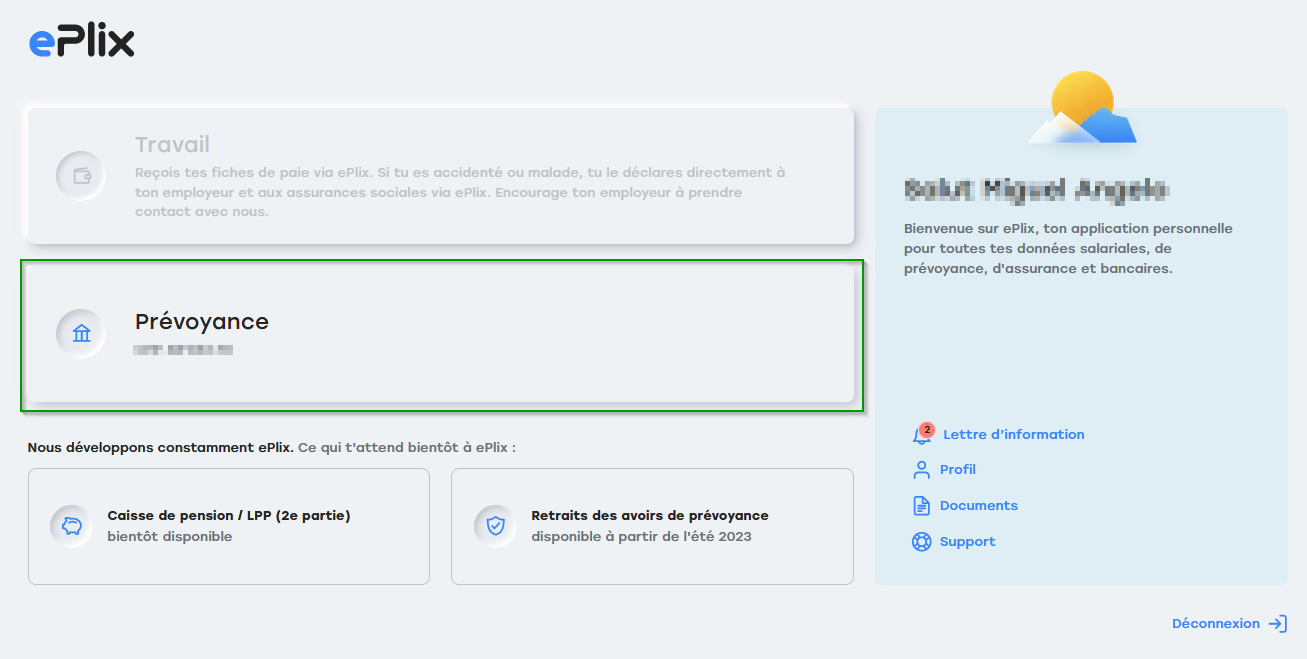Open the Support link
The image size is (1307, 659).
coord(968,542)
